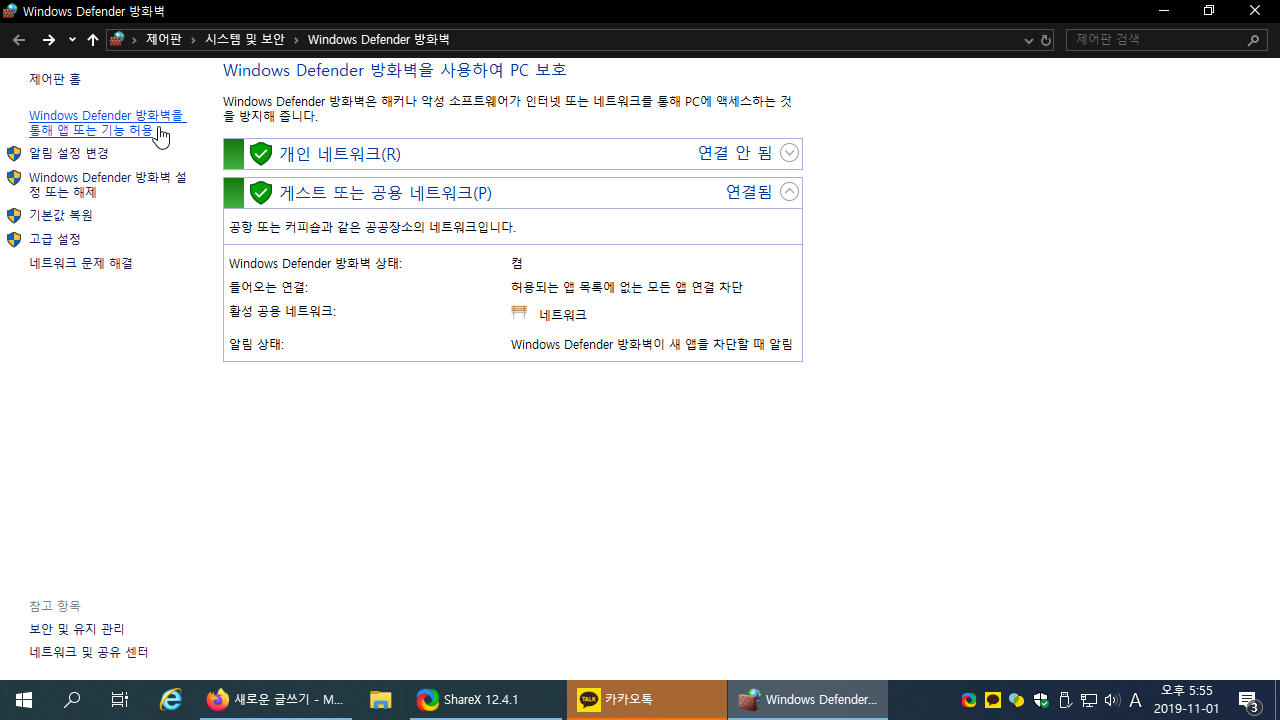The width and height of the screenshot is (1280, 720).
Task: Open Windows Security shield tray icon
Action: click(1041, 700)
